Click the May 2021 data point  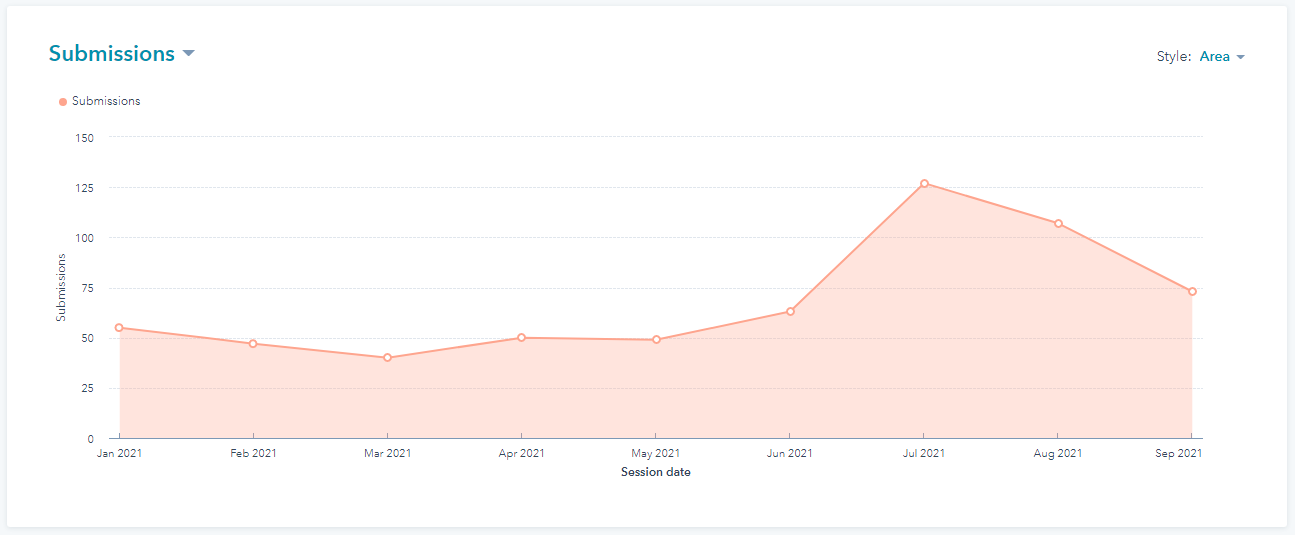656,340
